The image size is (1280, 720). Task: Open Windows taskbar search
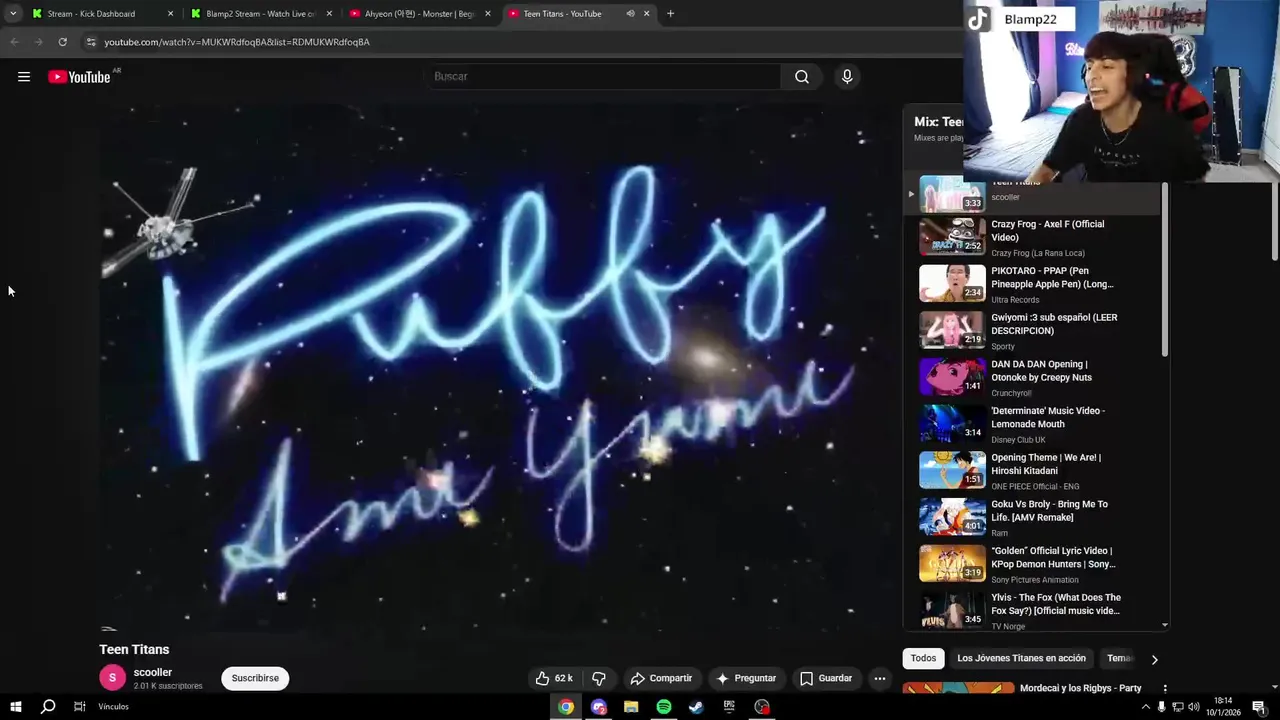point(47,707)
